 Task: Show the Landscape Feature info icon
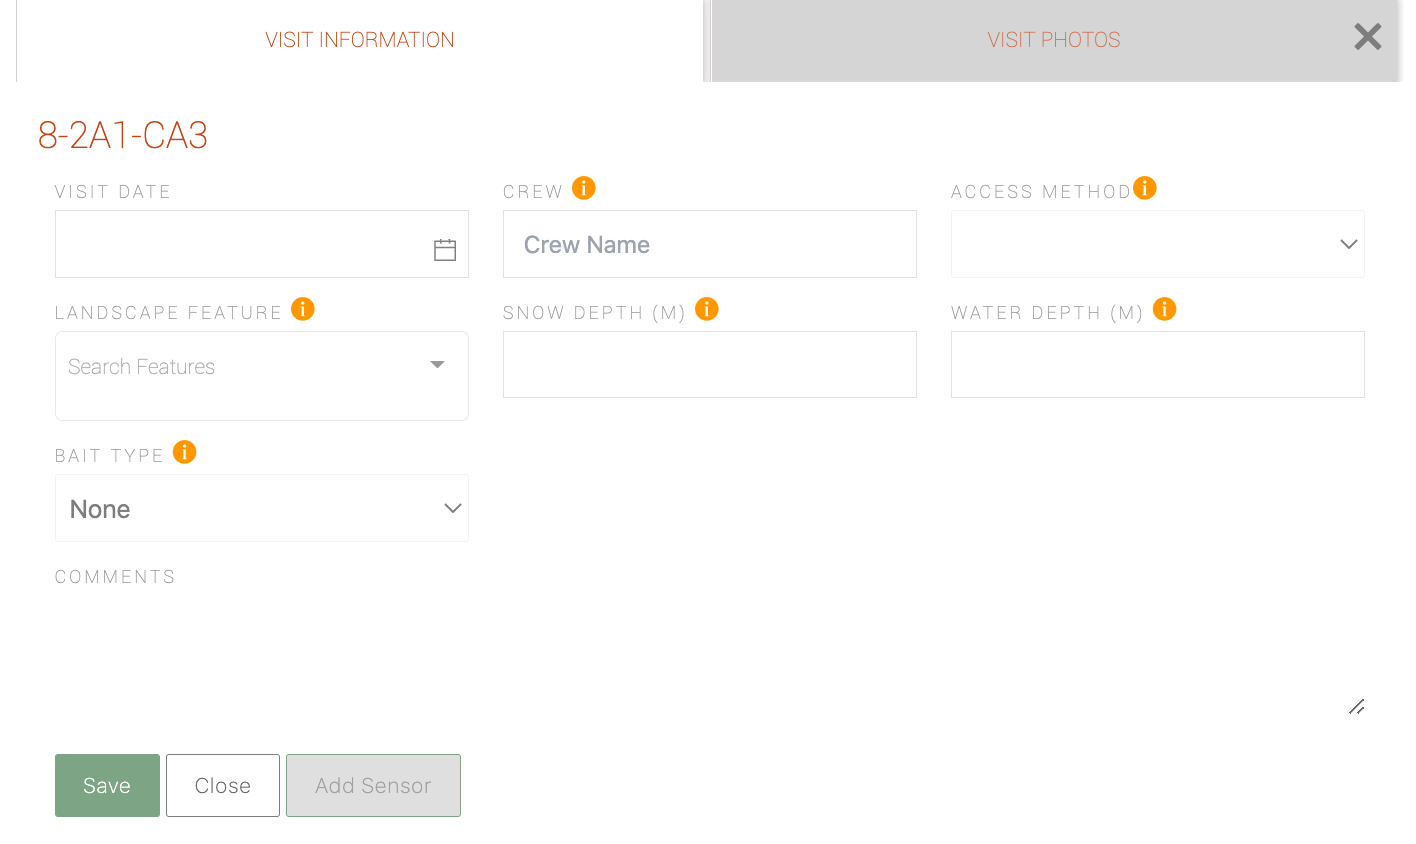point(303,309)
